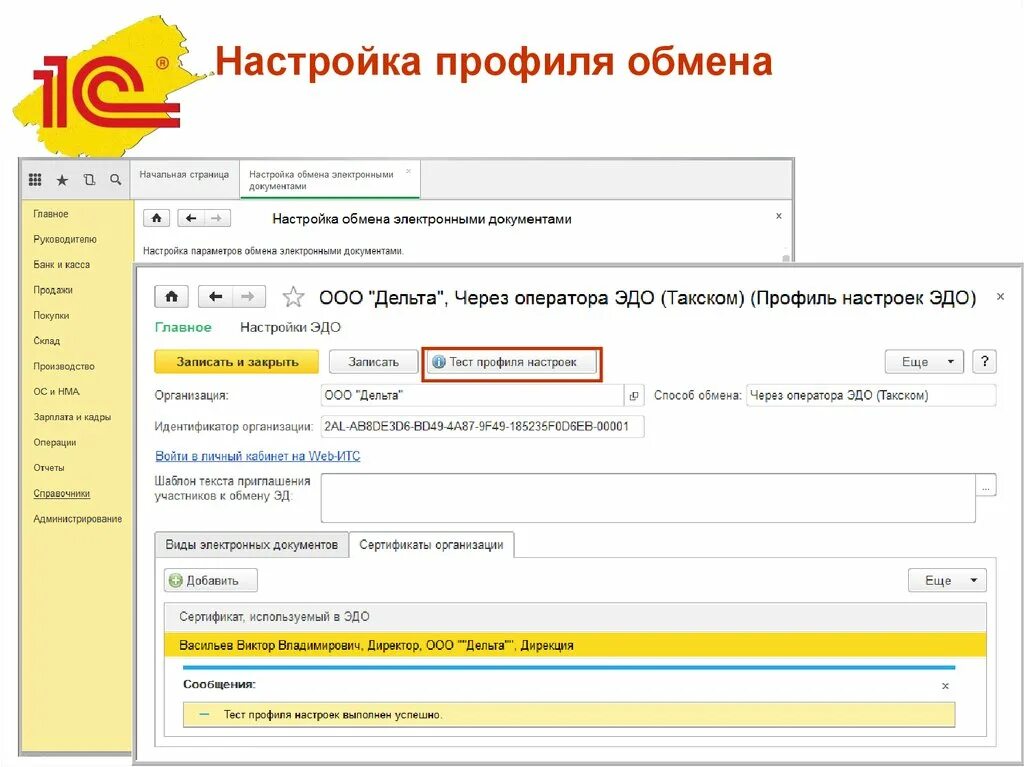Open Руководителю section in sidebar

(x=65, y=239)
